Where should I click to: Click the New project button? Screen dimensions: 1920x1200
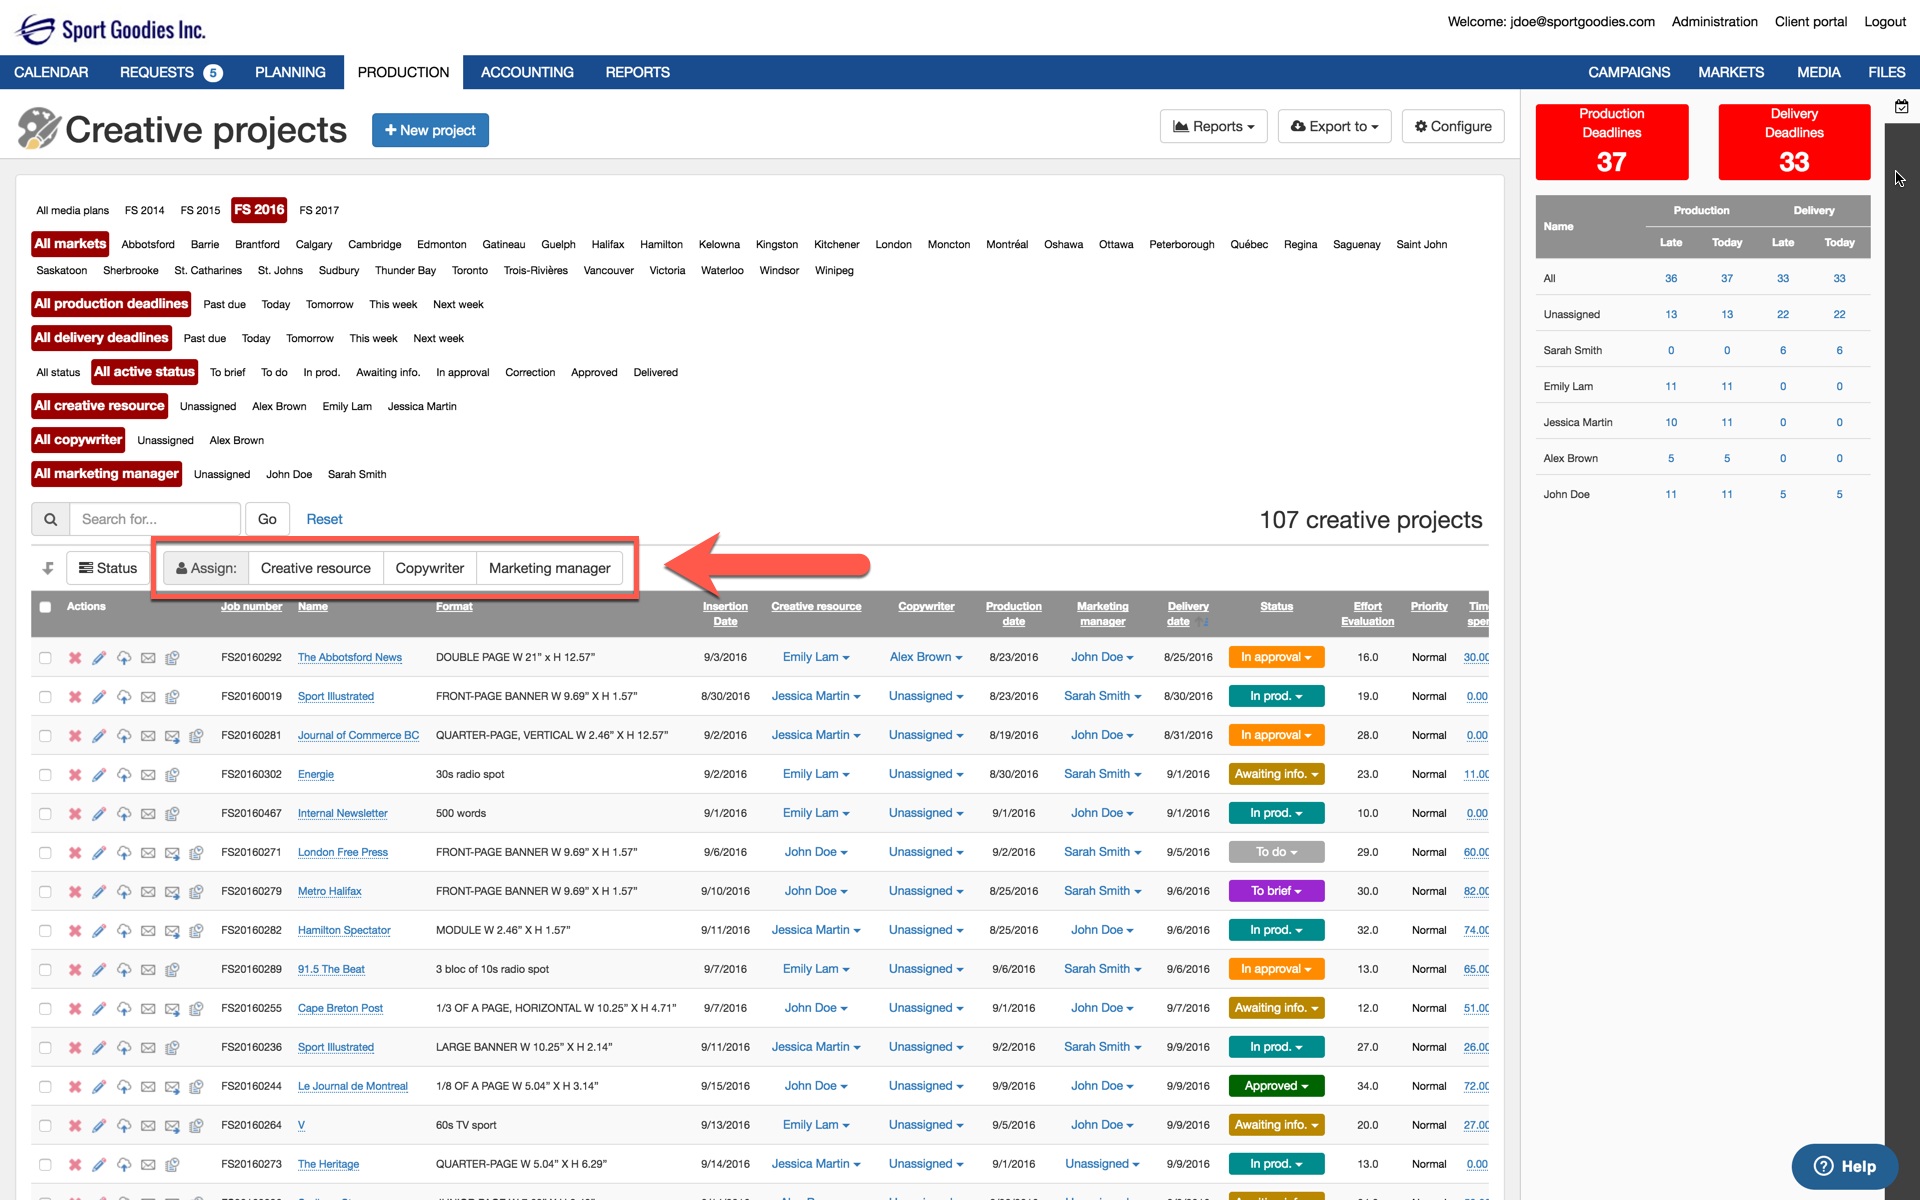click(x=430, y=131)
